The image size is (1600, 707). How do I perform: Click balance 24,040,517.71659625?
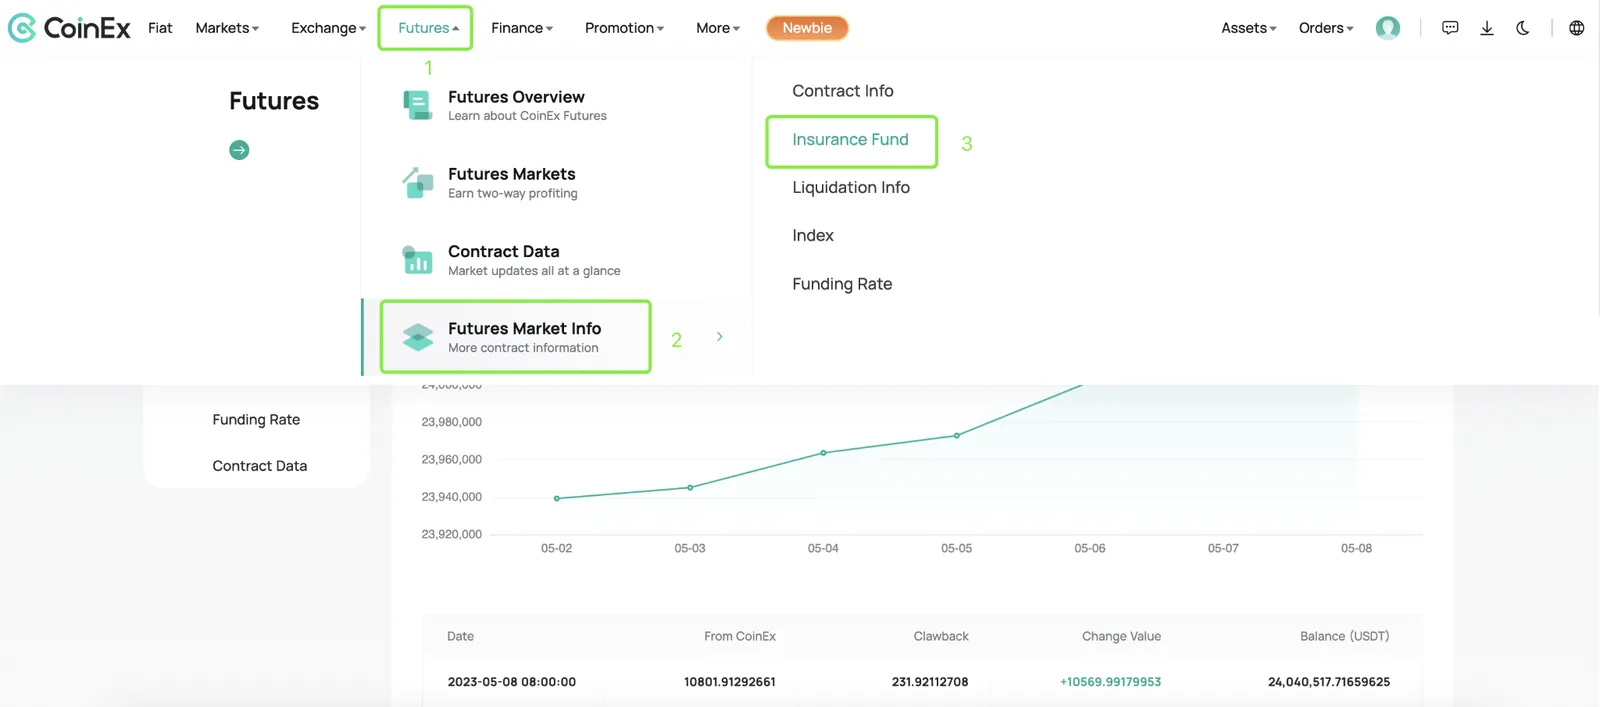pos(1329,682)
